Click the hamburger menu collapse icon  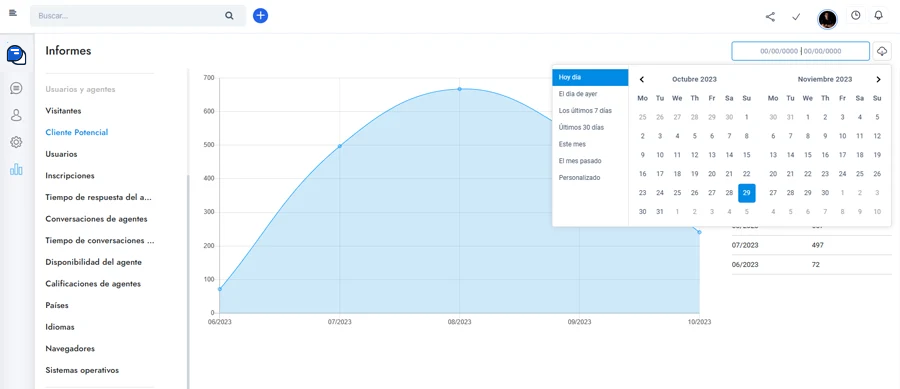coord(13,13)
